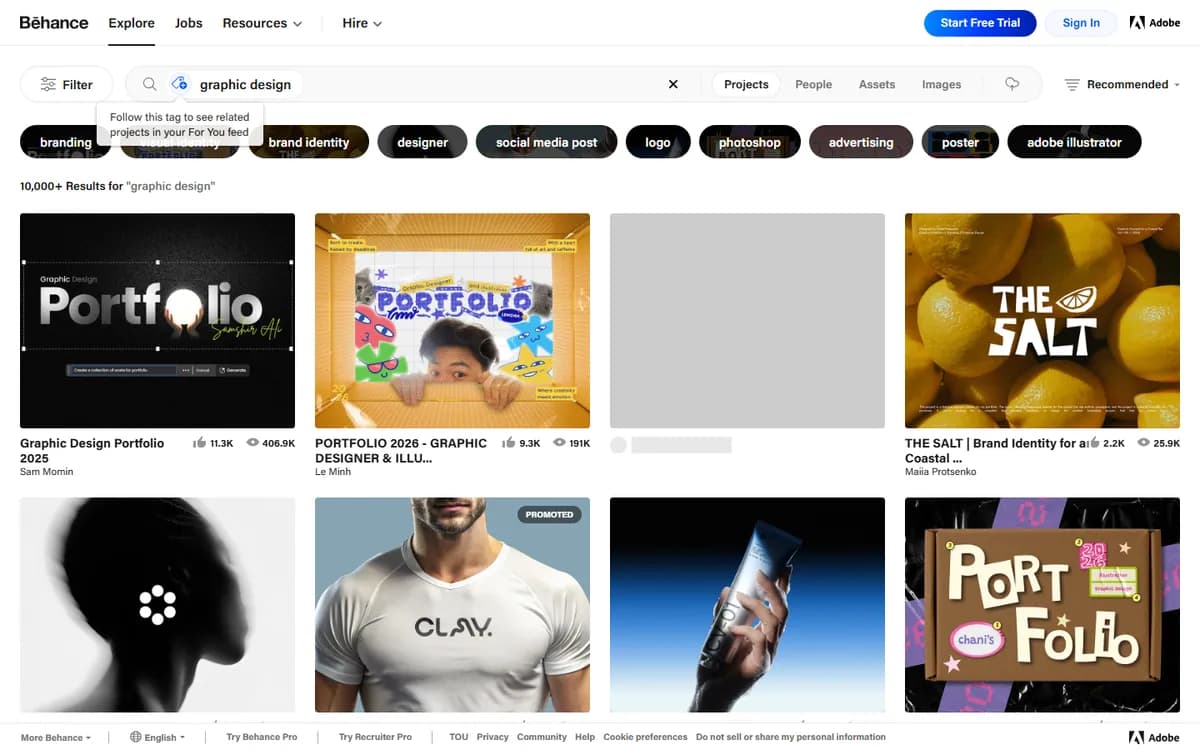The image size is (1200, 750).
Task: Click the Behance logo
Action: pyautogui.click(x=54, y=22)
